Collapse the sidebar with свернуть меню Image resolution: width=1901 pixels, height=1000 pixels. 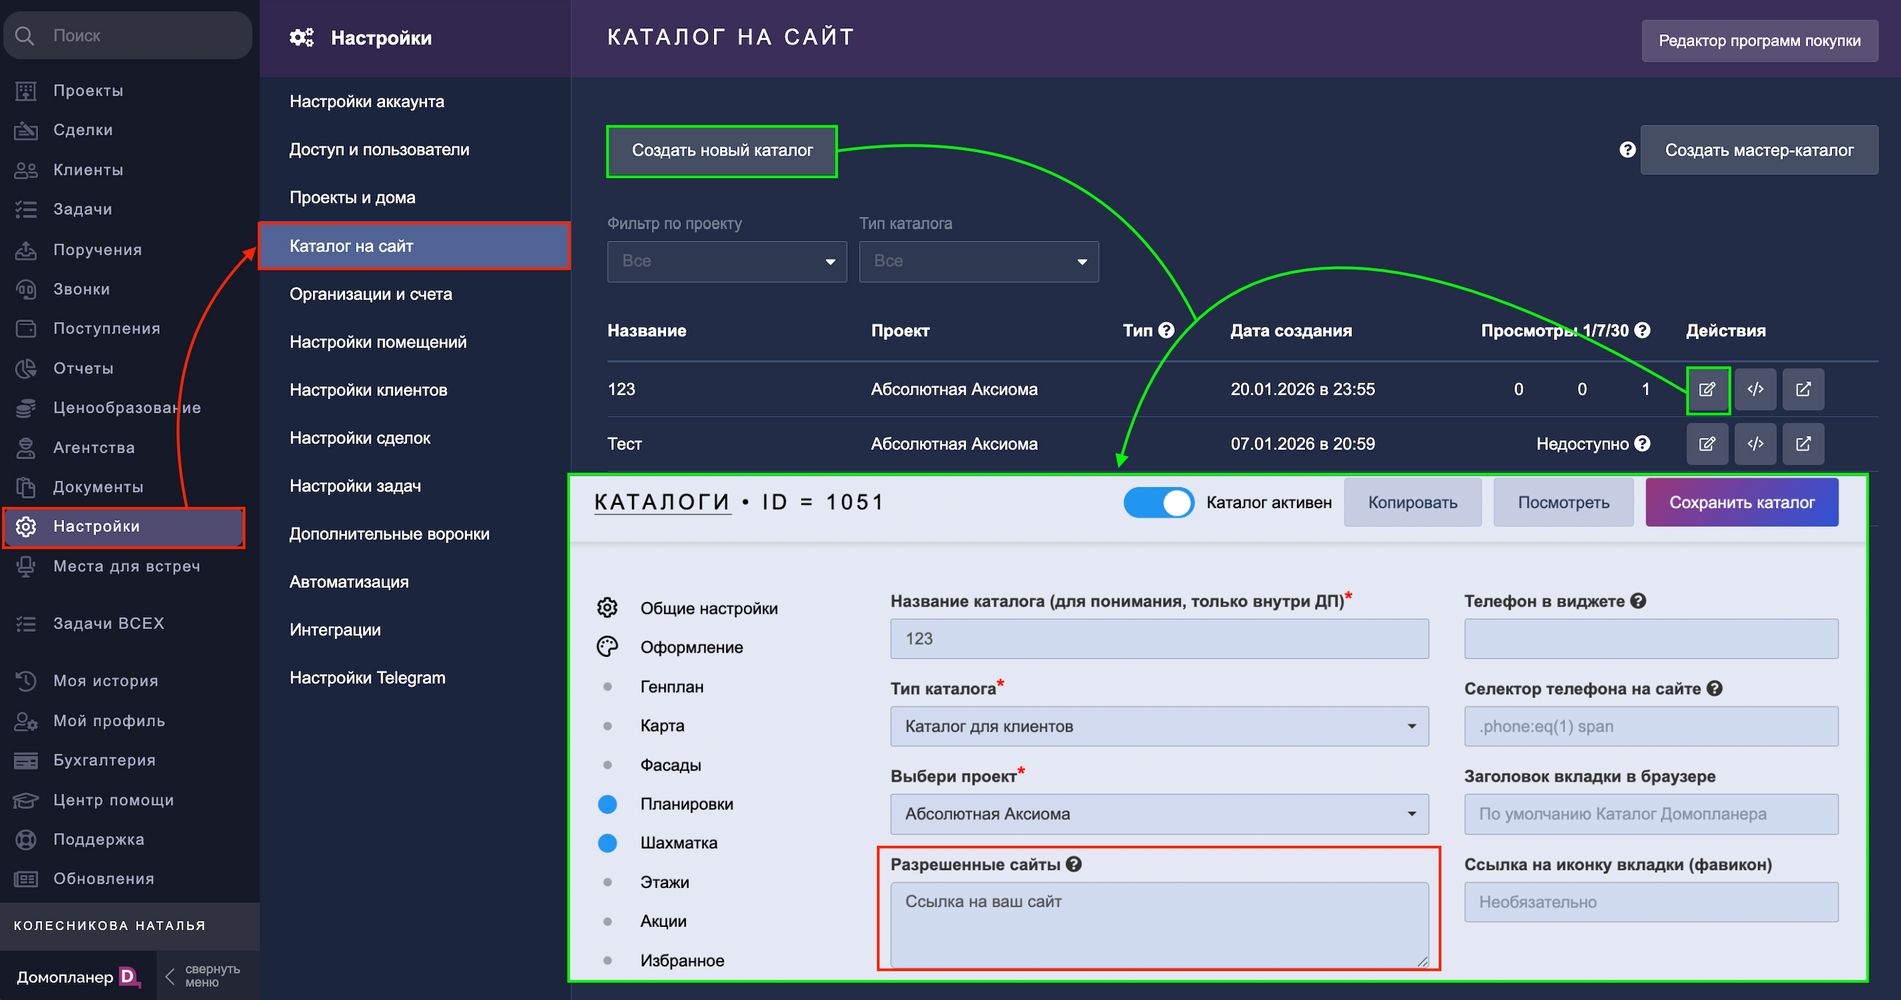204,976
